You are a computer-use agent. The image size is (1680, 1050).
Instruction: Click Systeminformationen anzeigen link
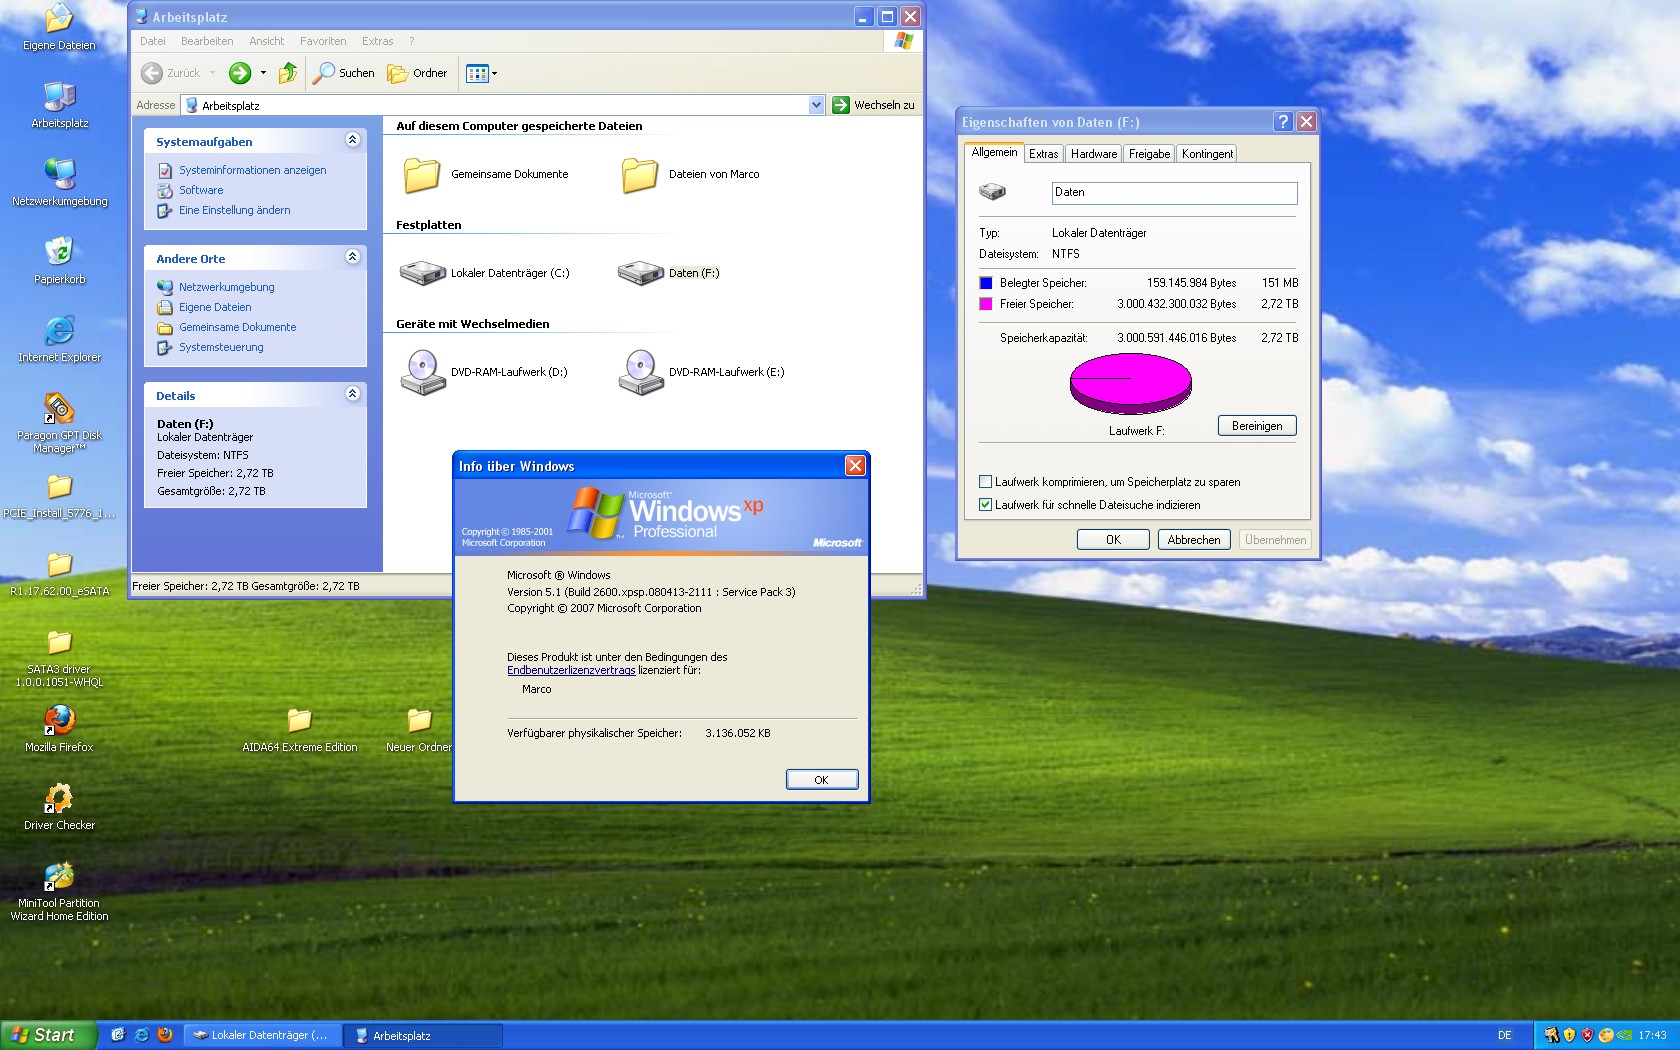pyautogui.click(x=253, y=170)
